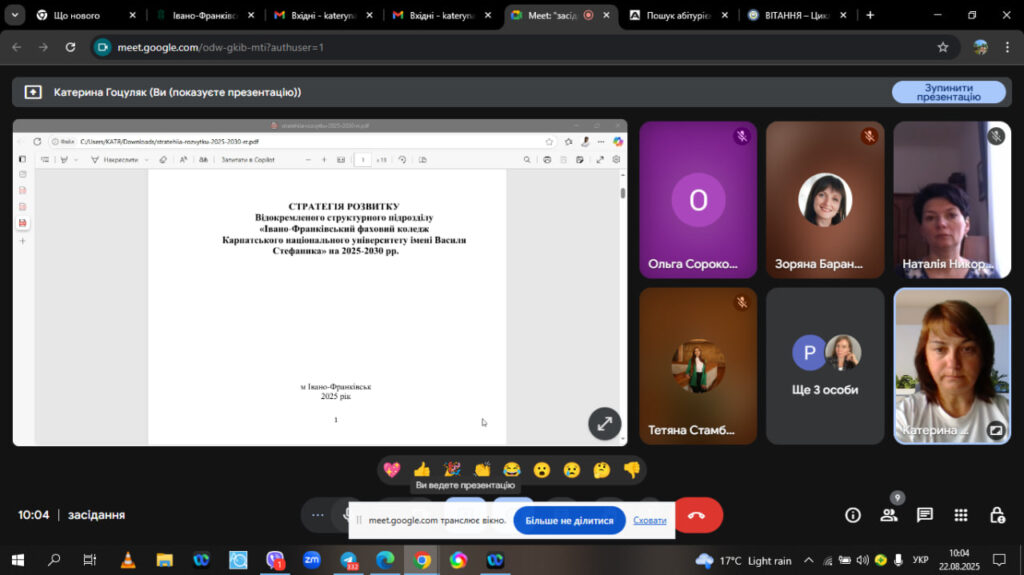
Task: Open host controls lock icon
Action: (x=997, y=515)
